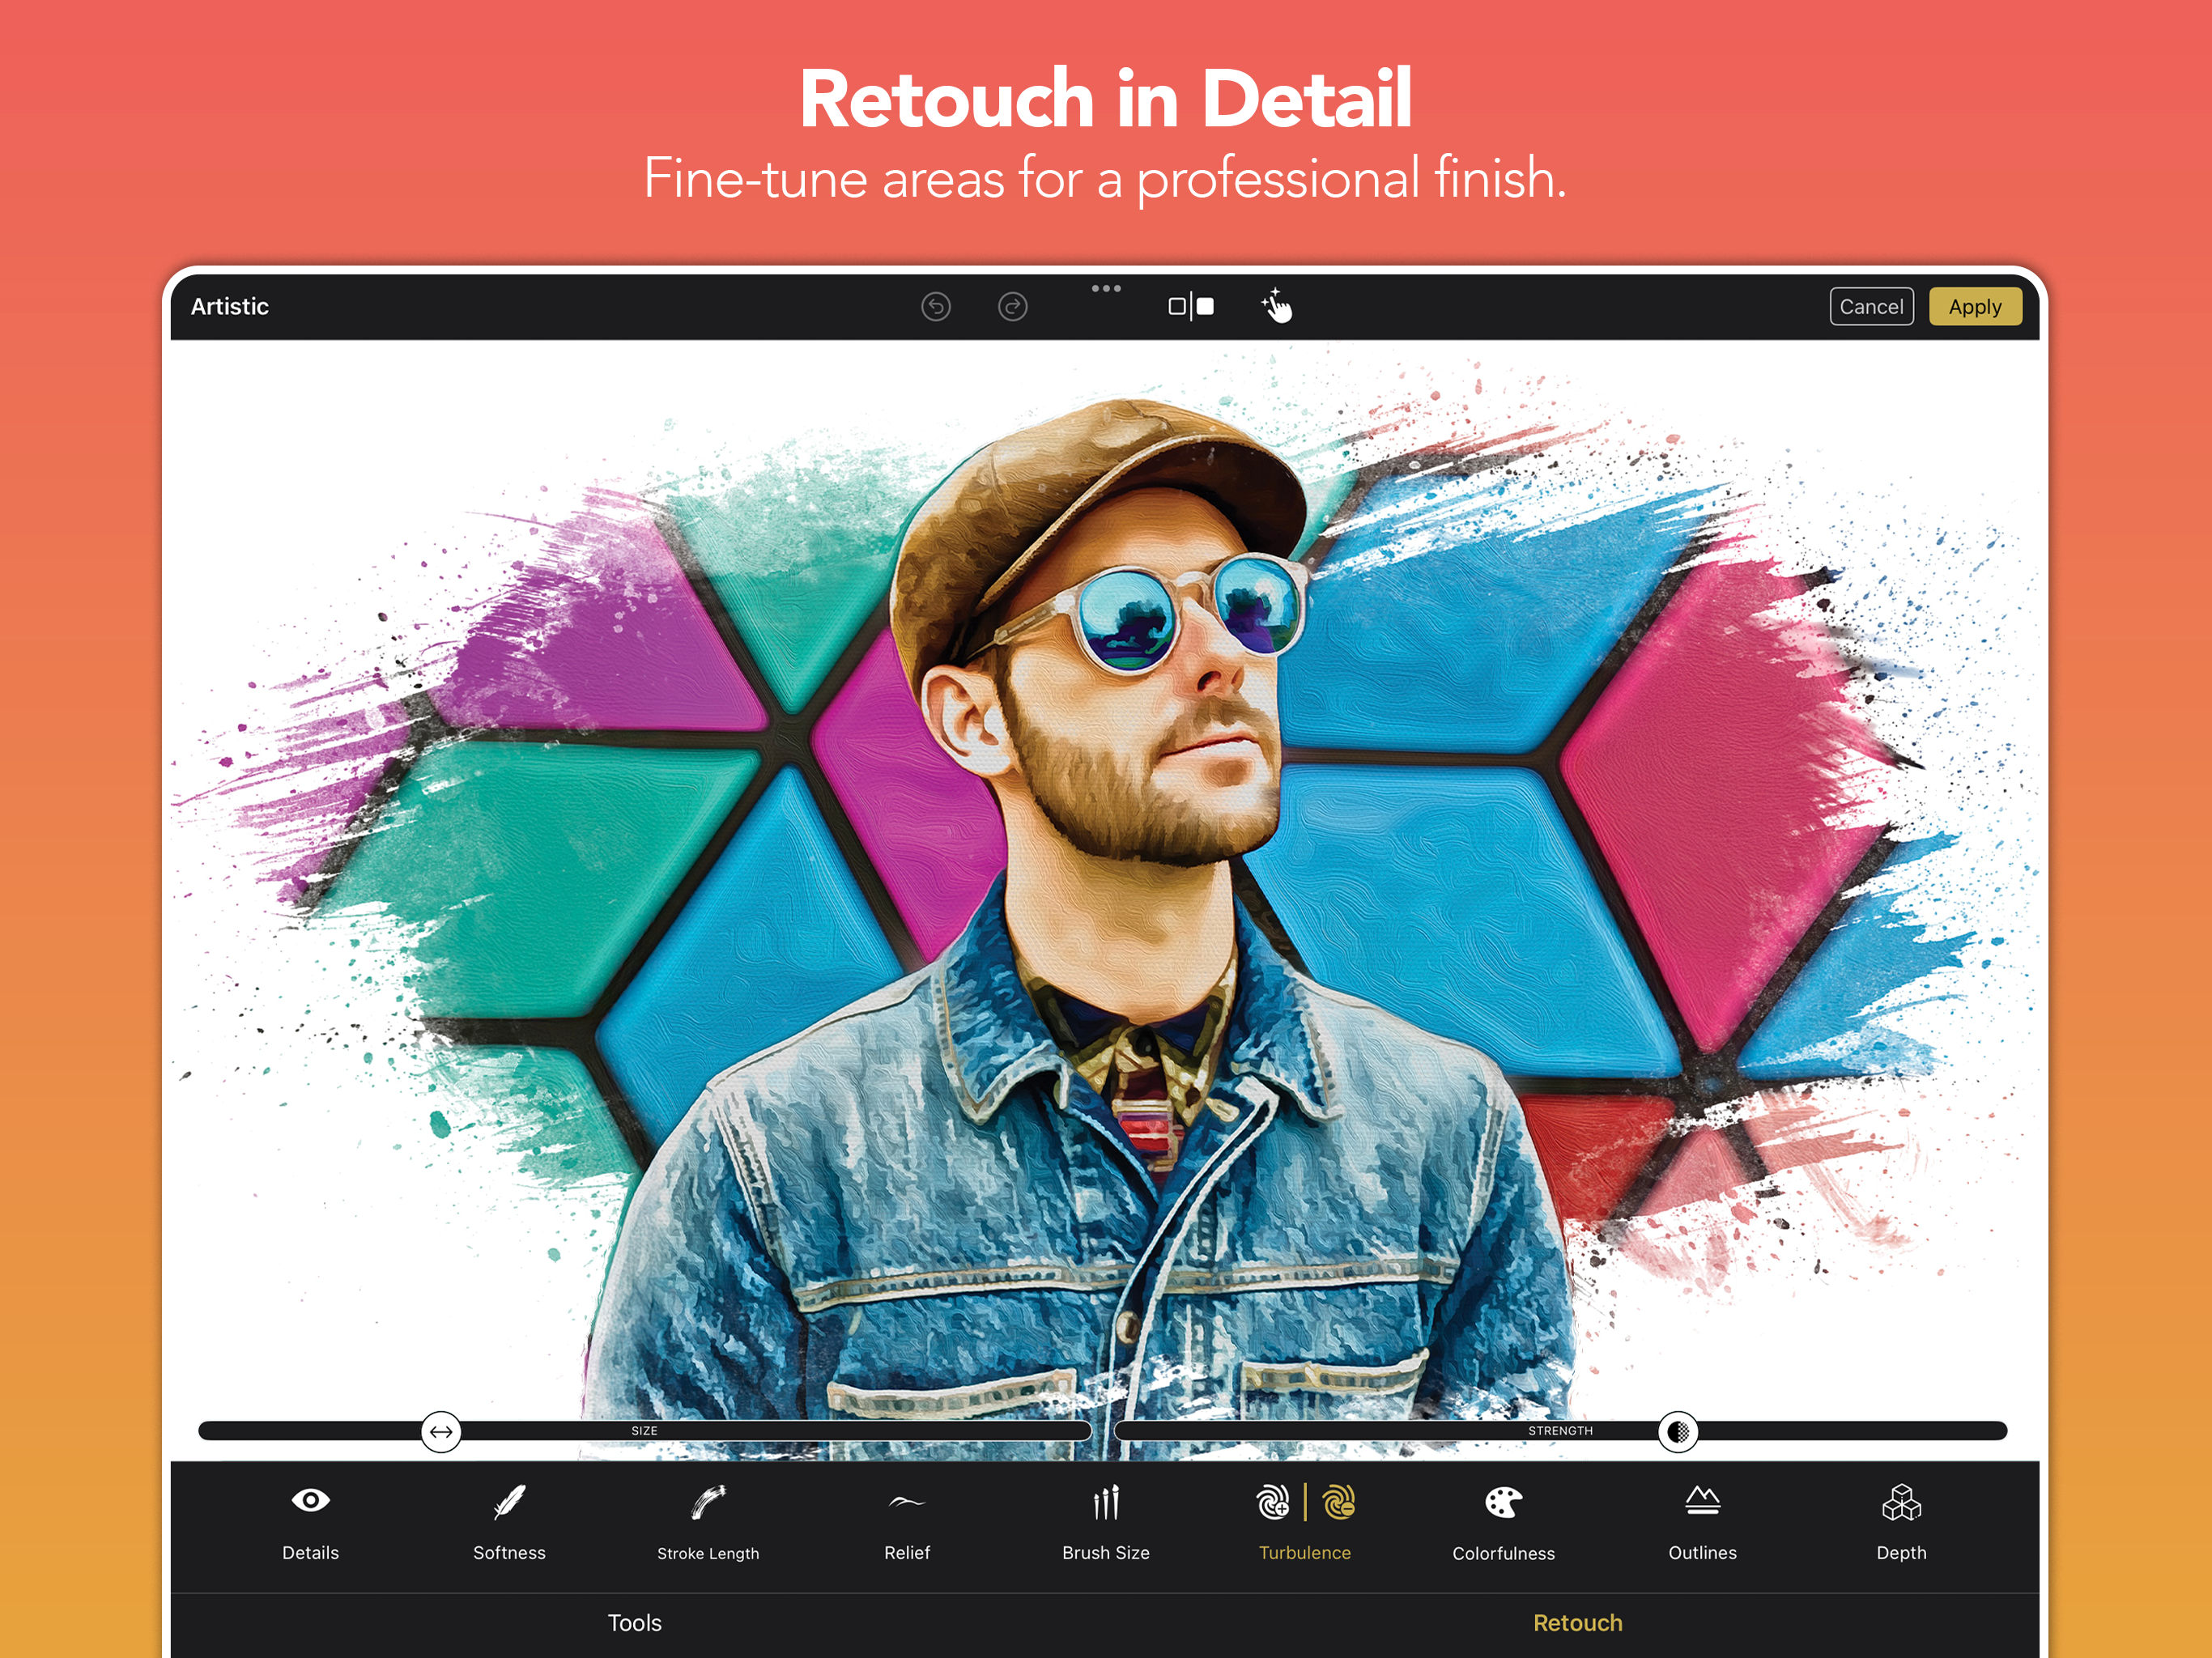Image resolution: width=2212 pixels, height=1658 pixels.
Task: Select the Outlines tool
Action: (x=1702, y=1501)
